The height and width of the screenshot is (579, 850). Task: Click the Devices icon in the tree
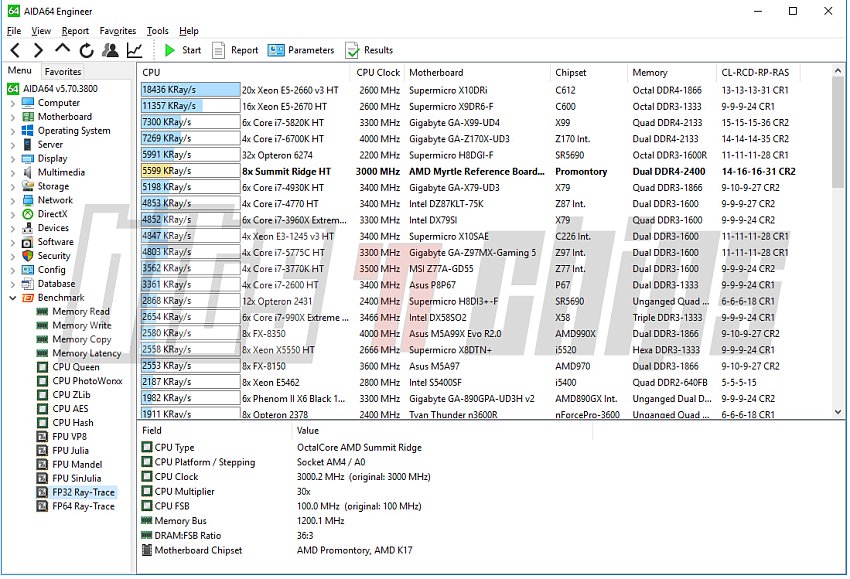(28, 228)
